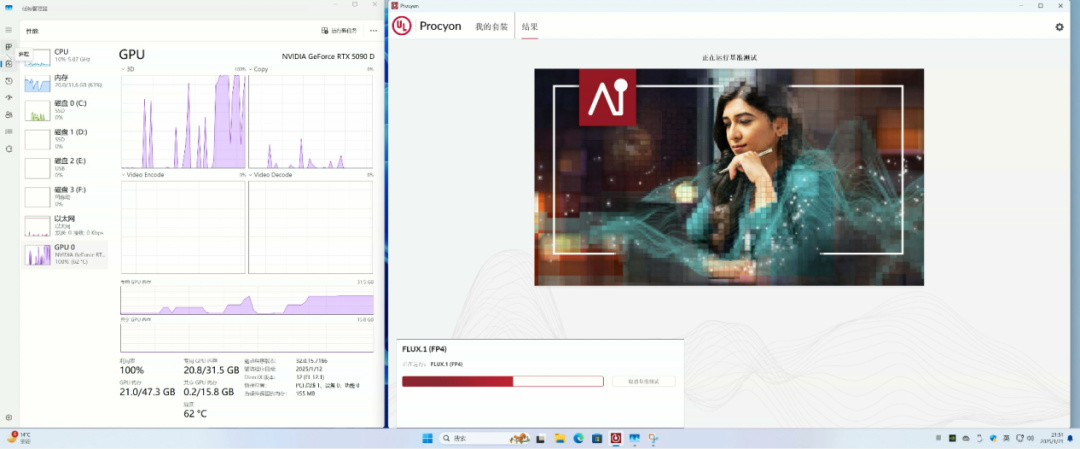1080x449 pixels.
Task: Click dedicated GPU memory 20.8/31.5 GB value
Action: (x=211, y=370)
